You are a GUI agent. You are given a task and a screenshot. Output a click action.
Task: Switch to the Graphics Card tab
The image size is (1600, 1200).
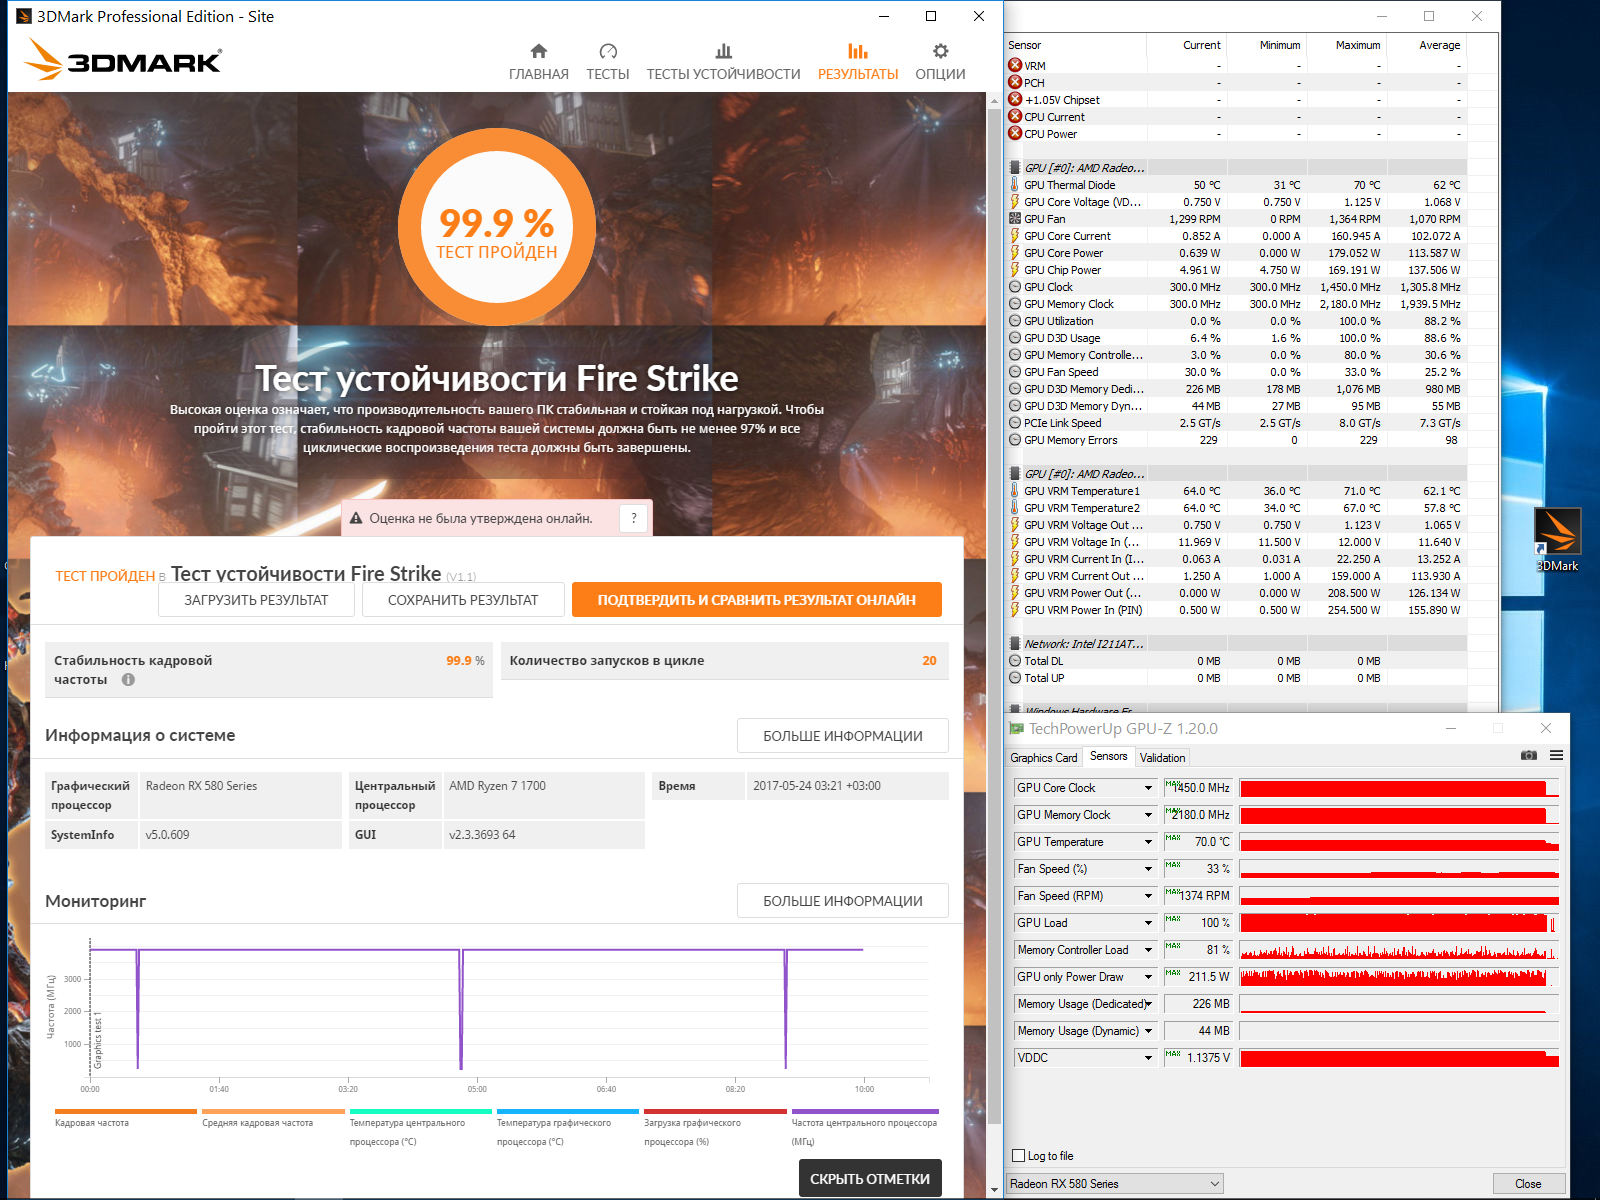coord(1044,758)
